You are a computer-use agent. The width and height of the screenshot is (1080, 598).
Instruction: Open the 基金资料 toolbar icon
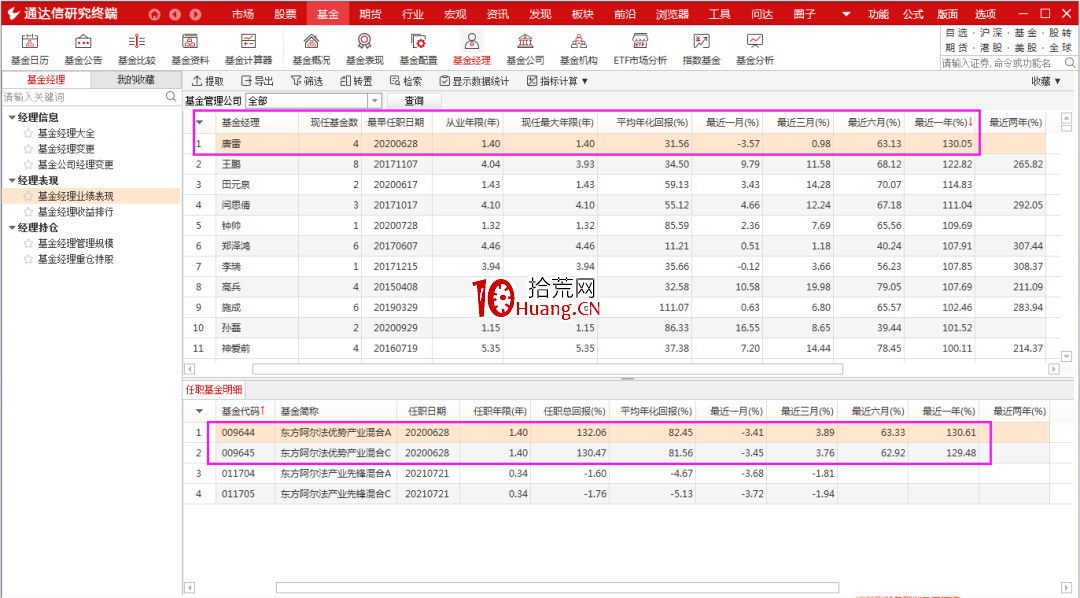point(189,49)
